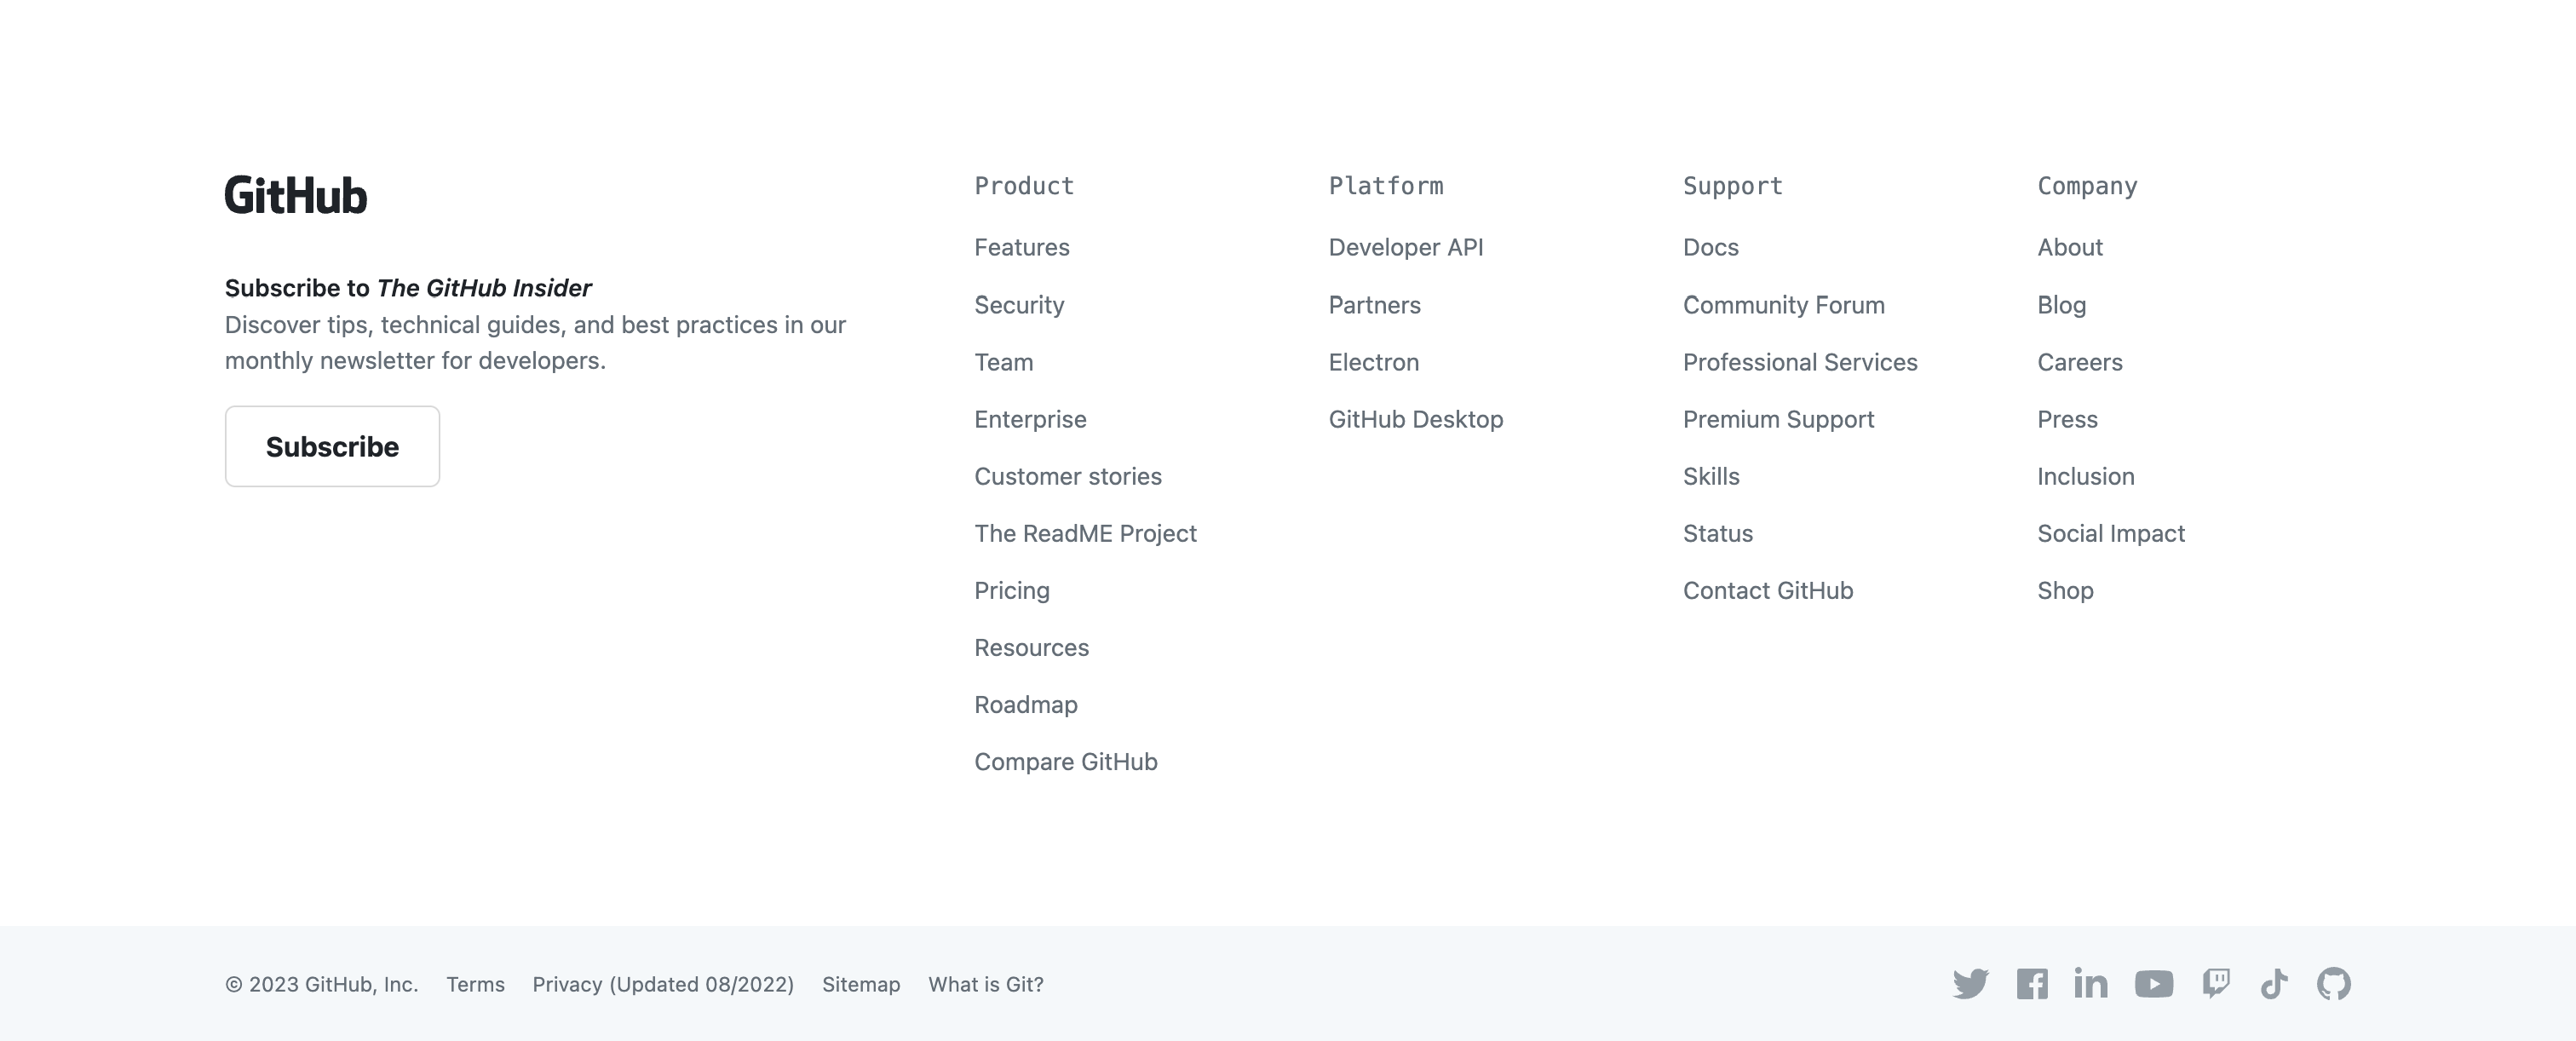
Task: Open the TikTok social icon
Action: [2274, 984]
